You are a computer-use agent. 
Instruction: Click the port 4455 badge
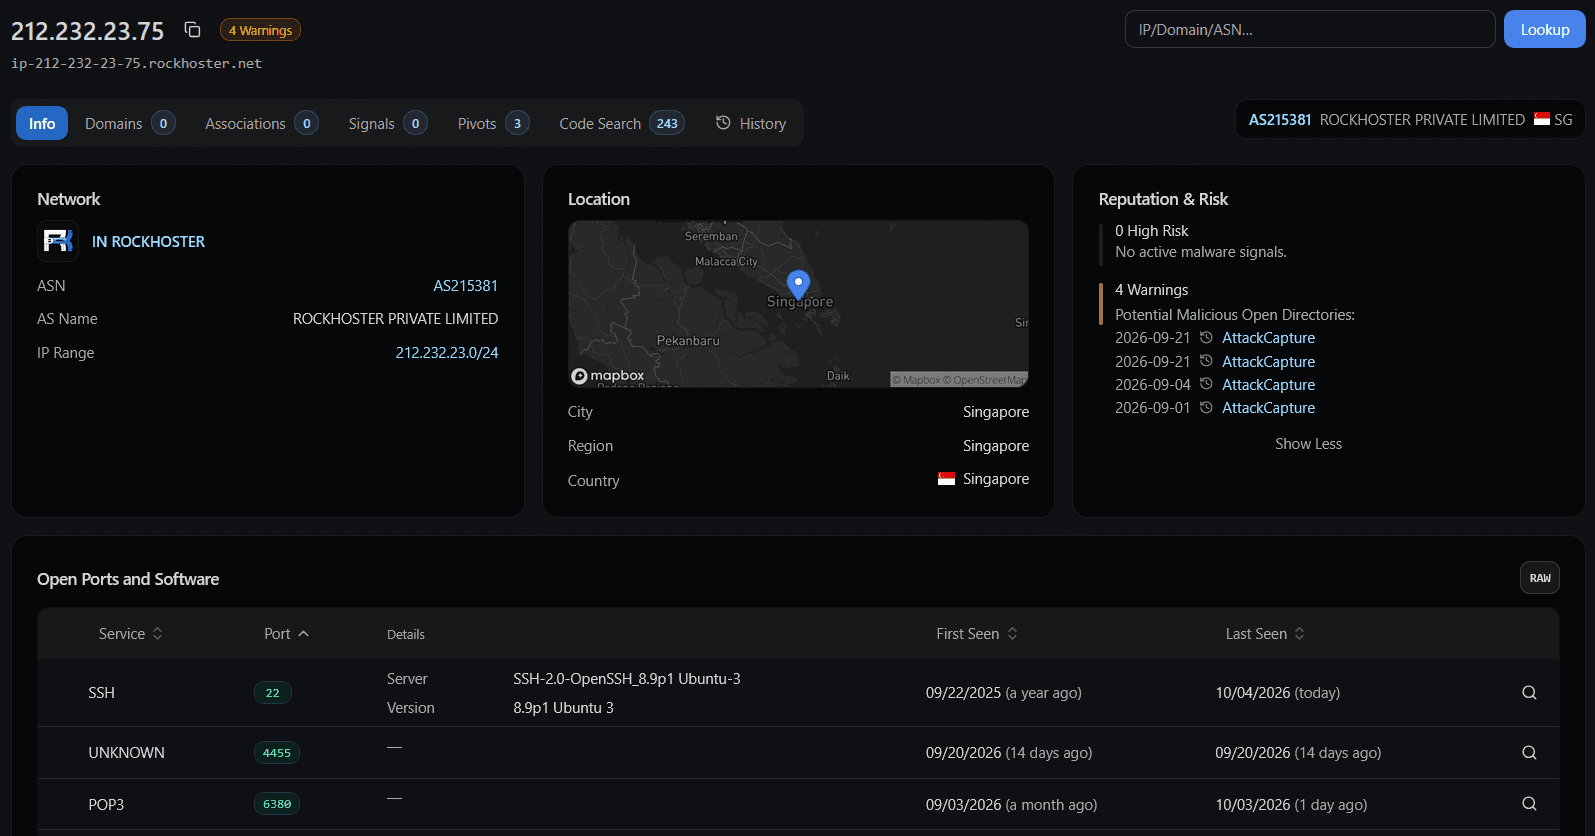[x=277, y=753]
